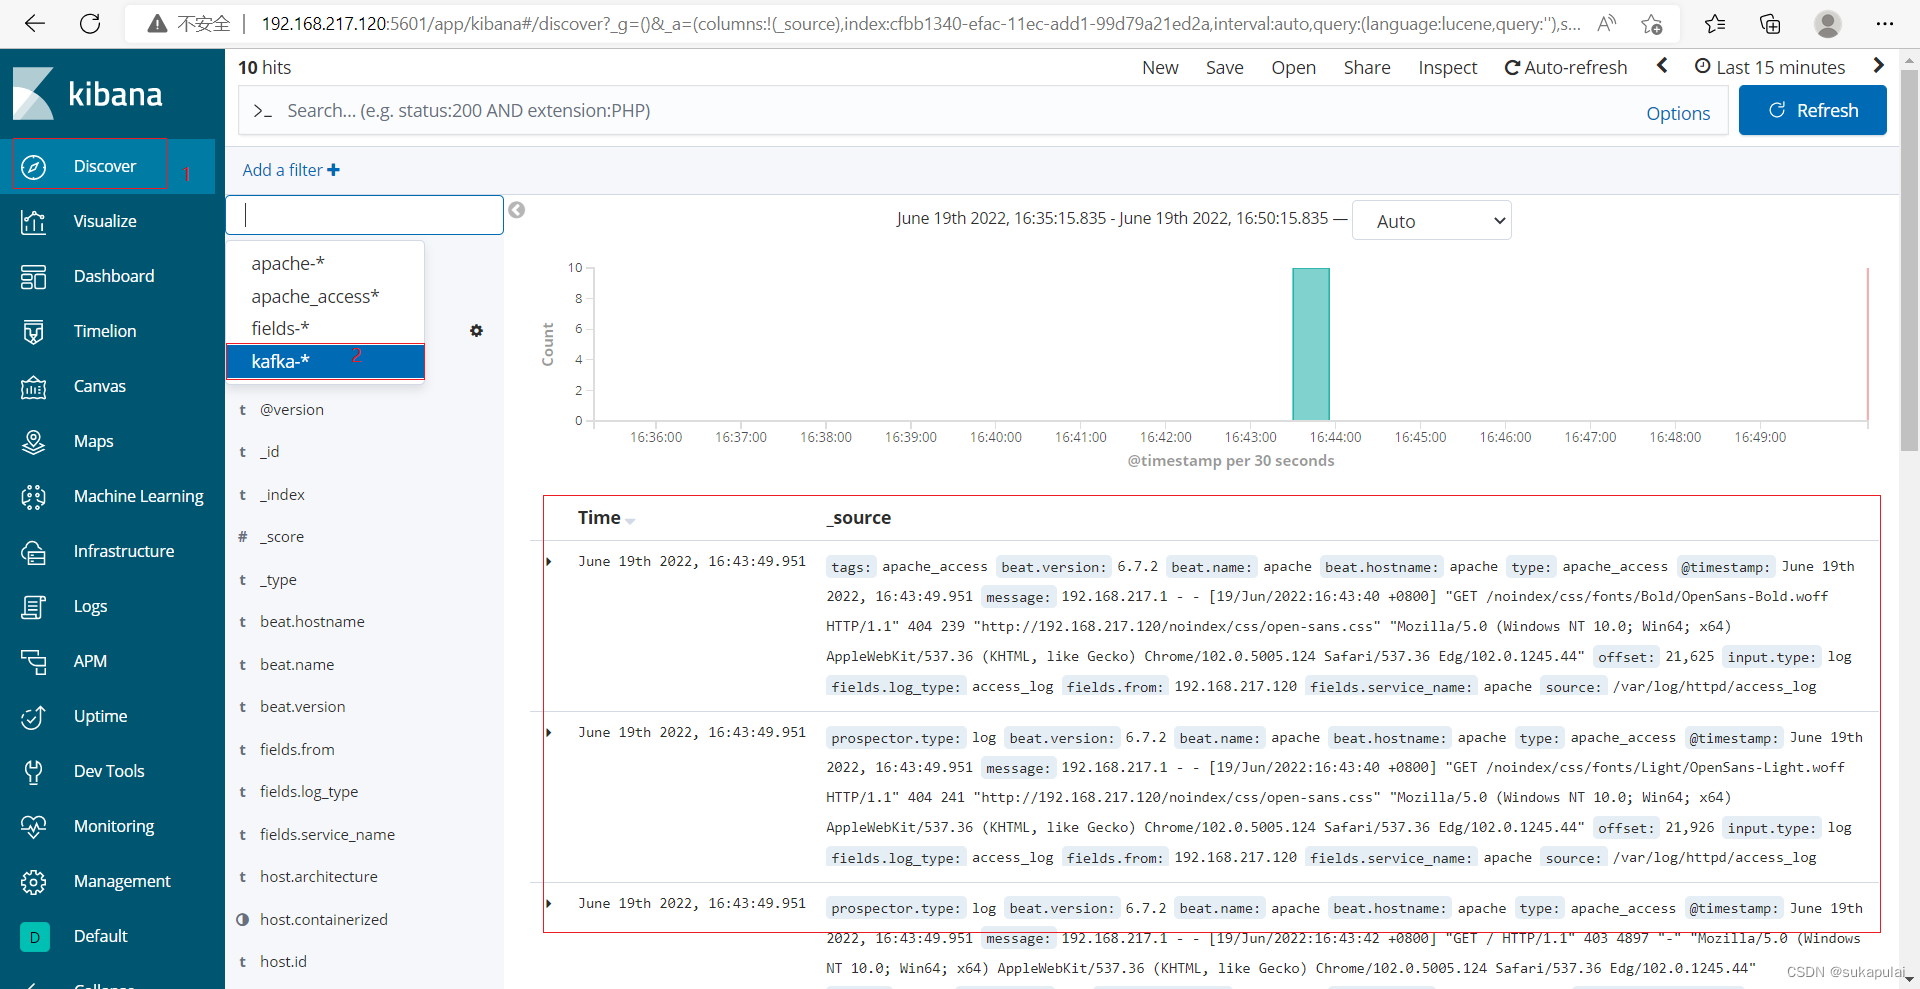Open the Dev Tools icon
Screen dimensions: 1920x989
coord(34,771)
